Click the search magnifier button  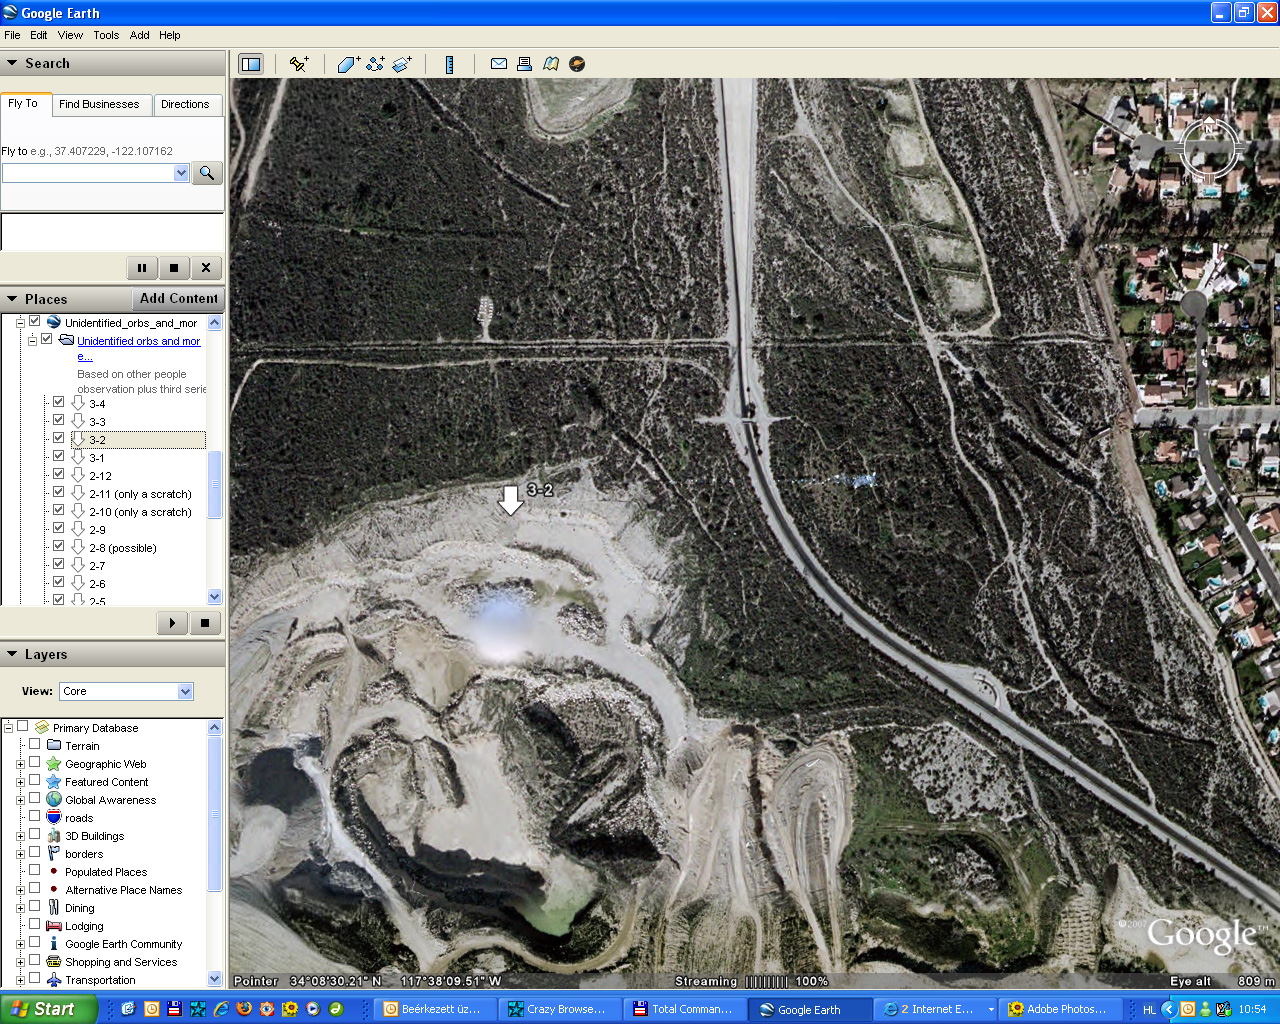click(x=206, y=173)
